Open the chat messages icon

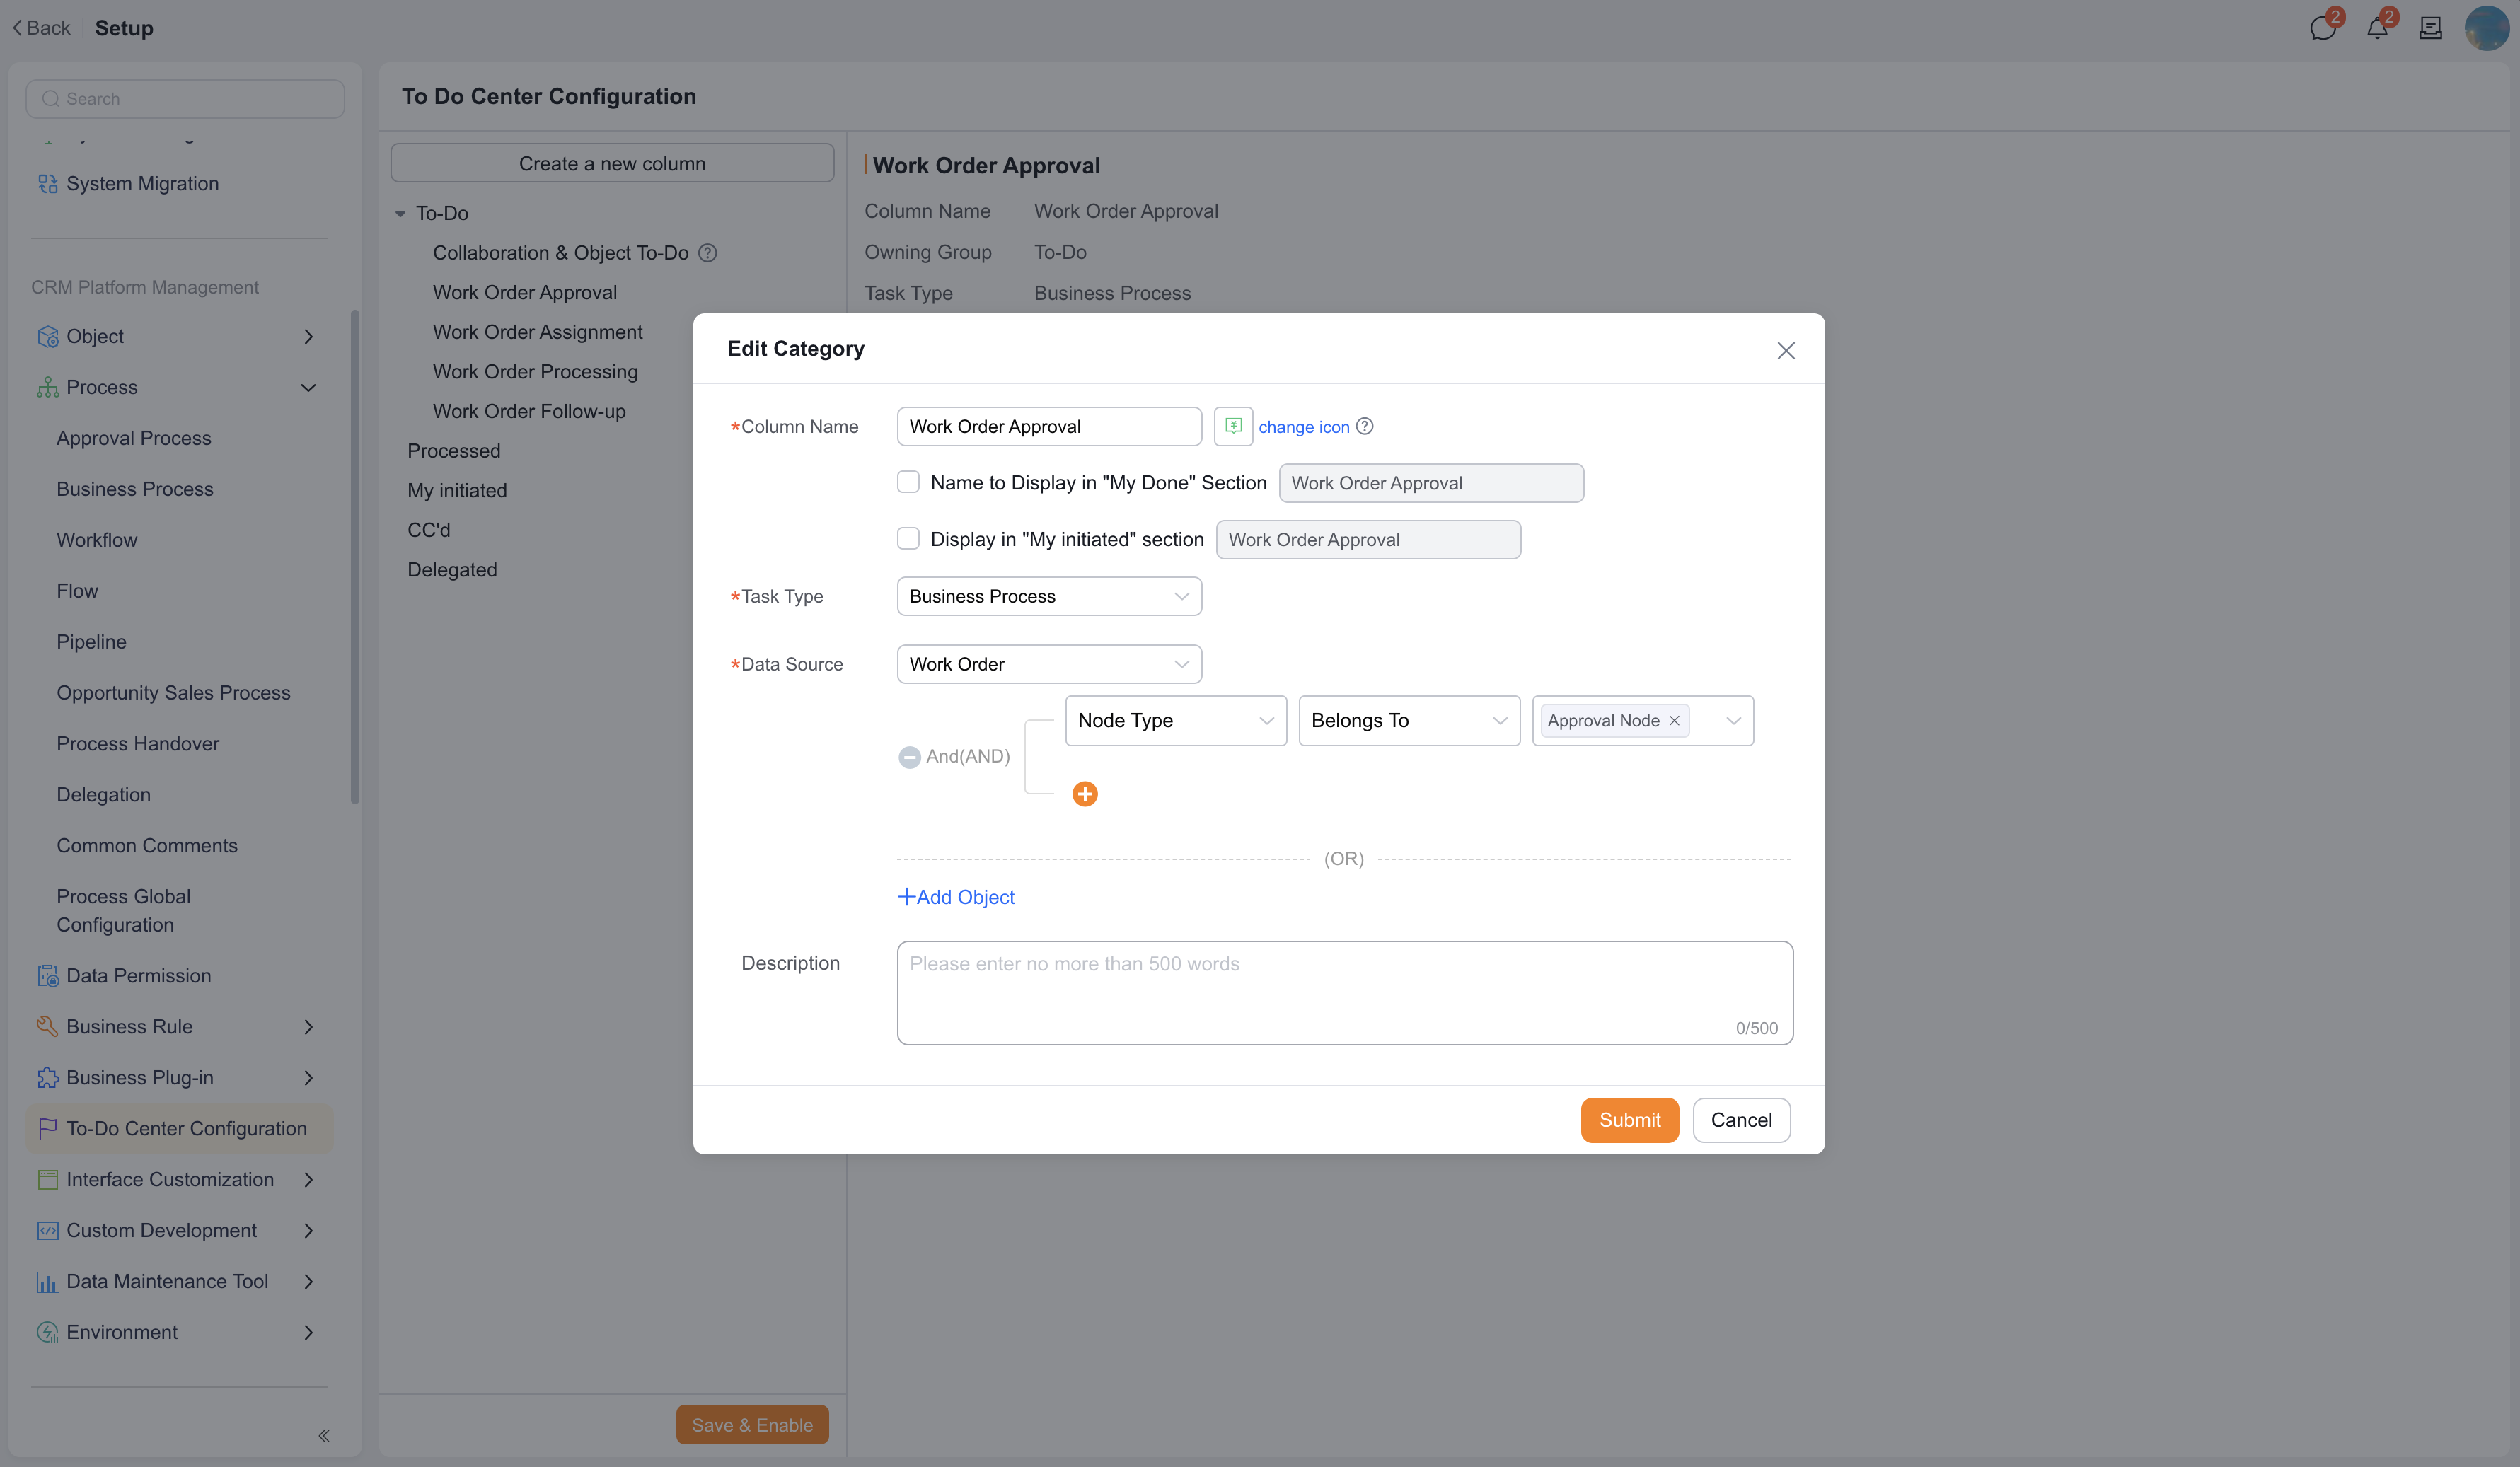2322,28
